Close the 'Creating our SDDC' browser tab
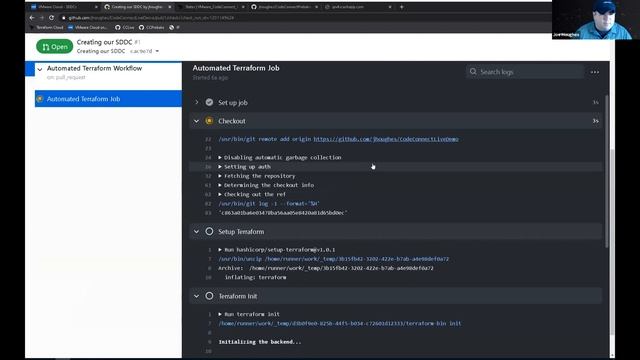 [x=169, y=7]
